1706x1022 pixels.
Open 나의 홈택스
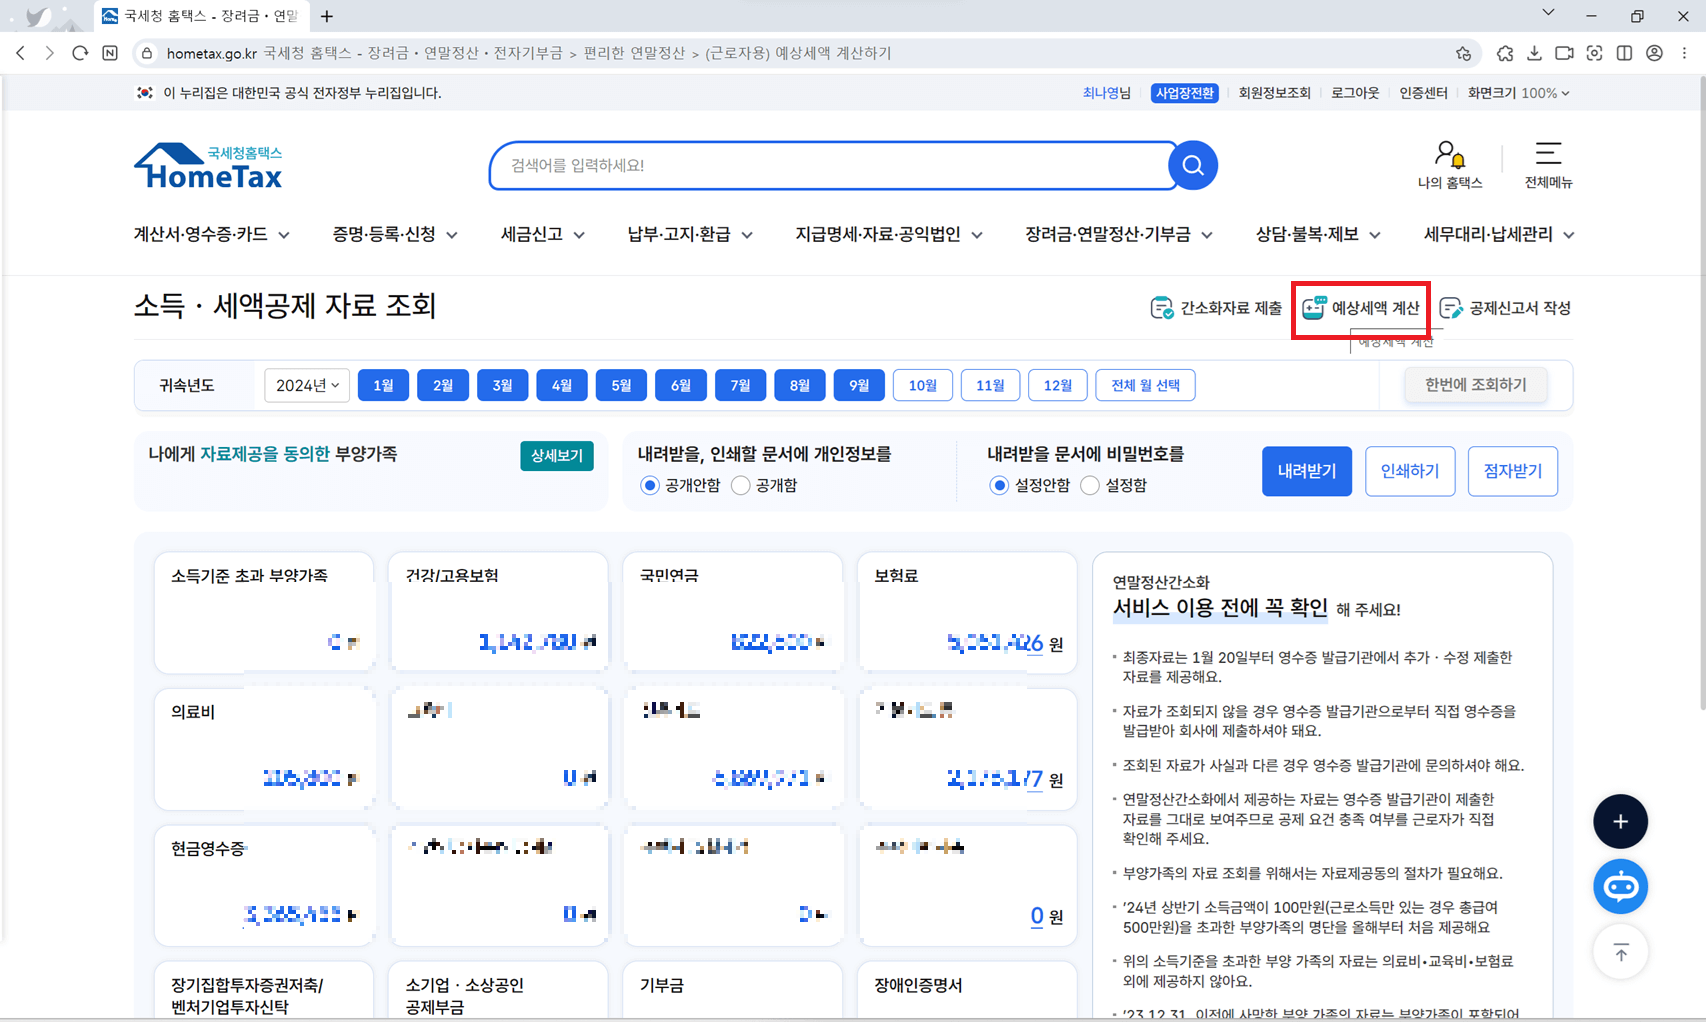tap(1450, 165)
